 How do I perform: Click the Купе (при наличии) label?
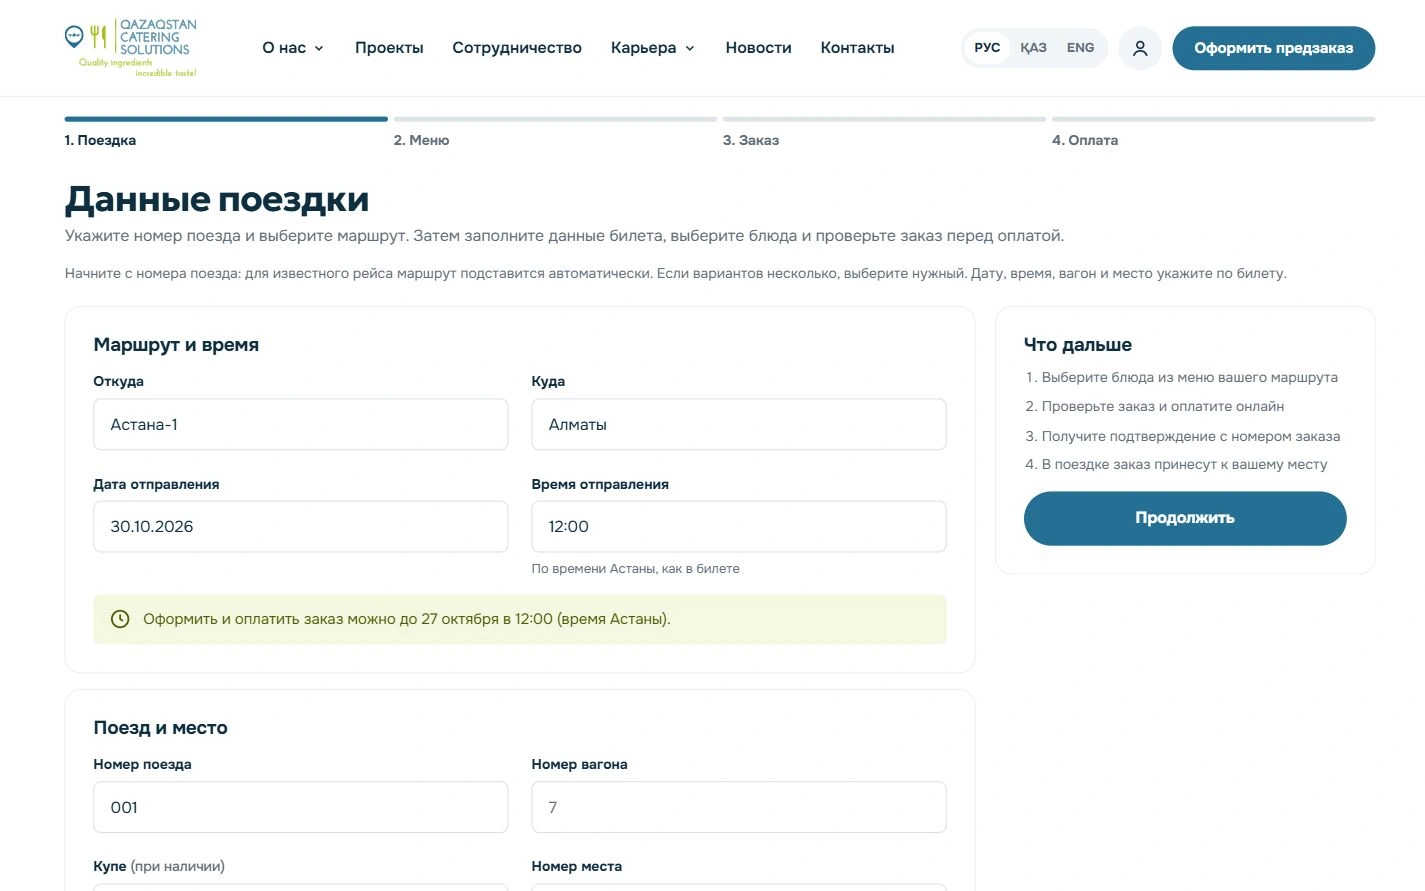(x=159, y=867)
